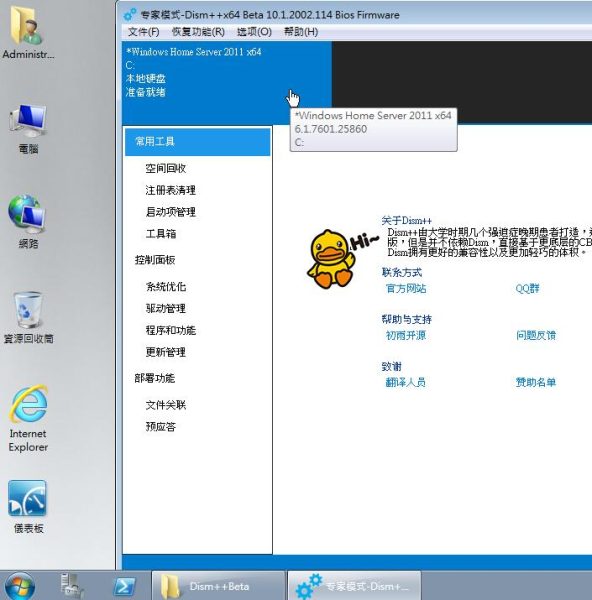The width and height of the screenshot is (592, 600).
Task: Open Server Manager taskbar icon
Action: (x=72, y=586)
